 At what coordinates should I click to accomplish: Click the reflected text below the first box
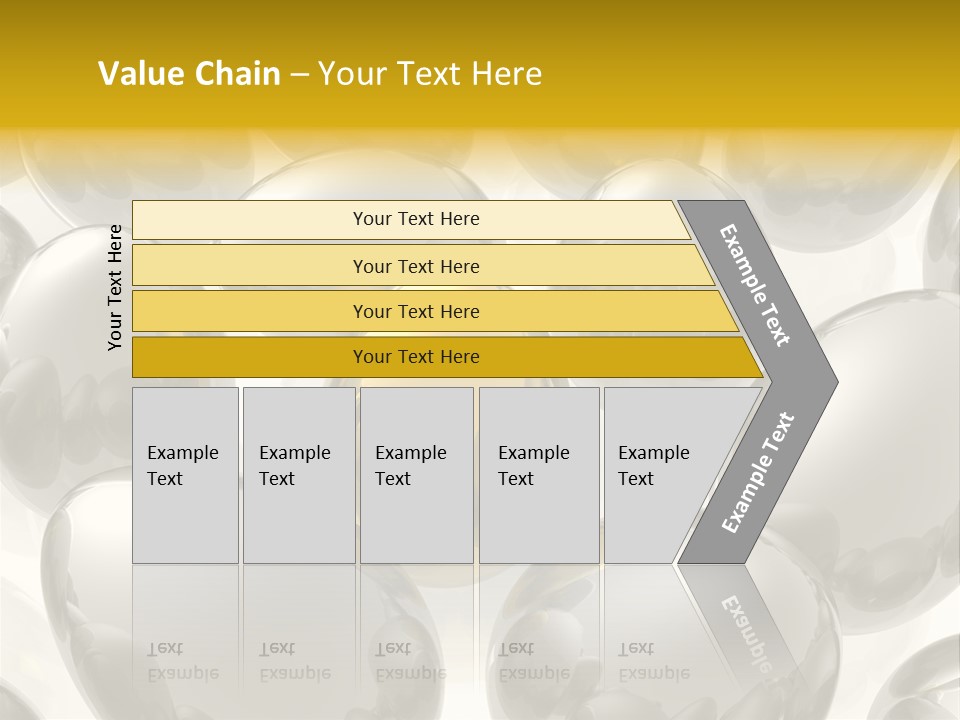pyautogui.click(x=183, y=661)
